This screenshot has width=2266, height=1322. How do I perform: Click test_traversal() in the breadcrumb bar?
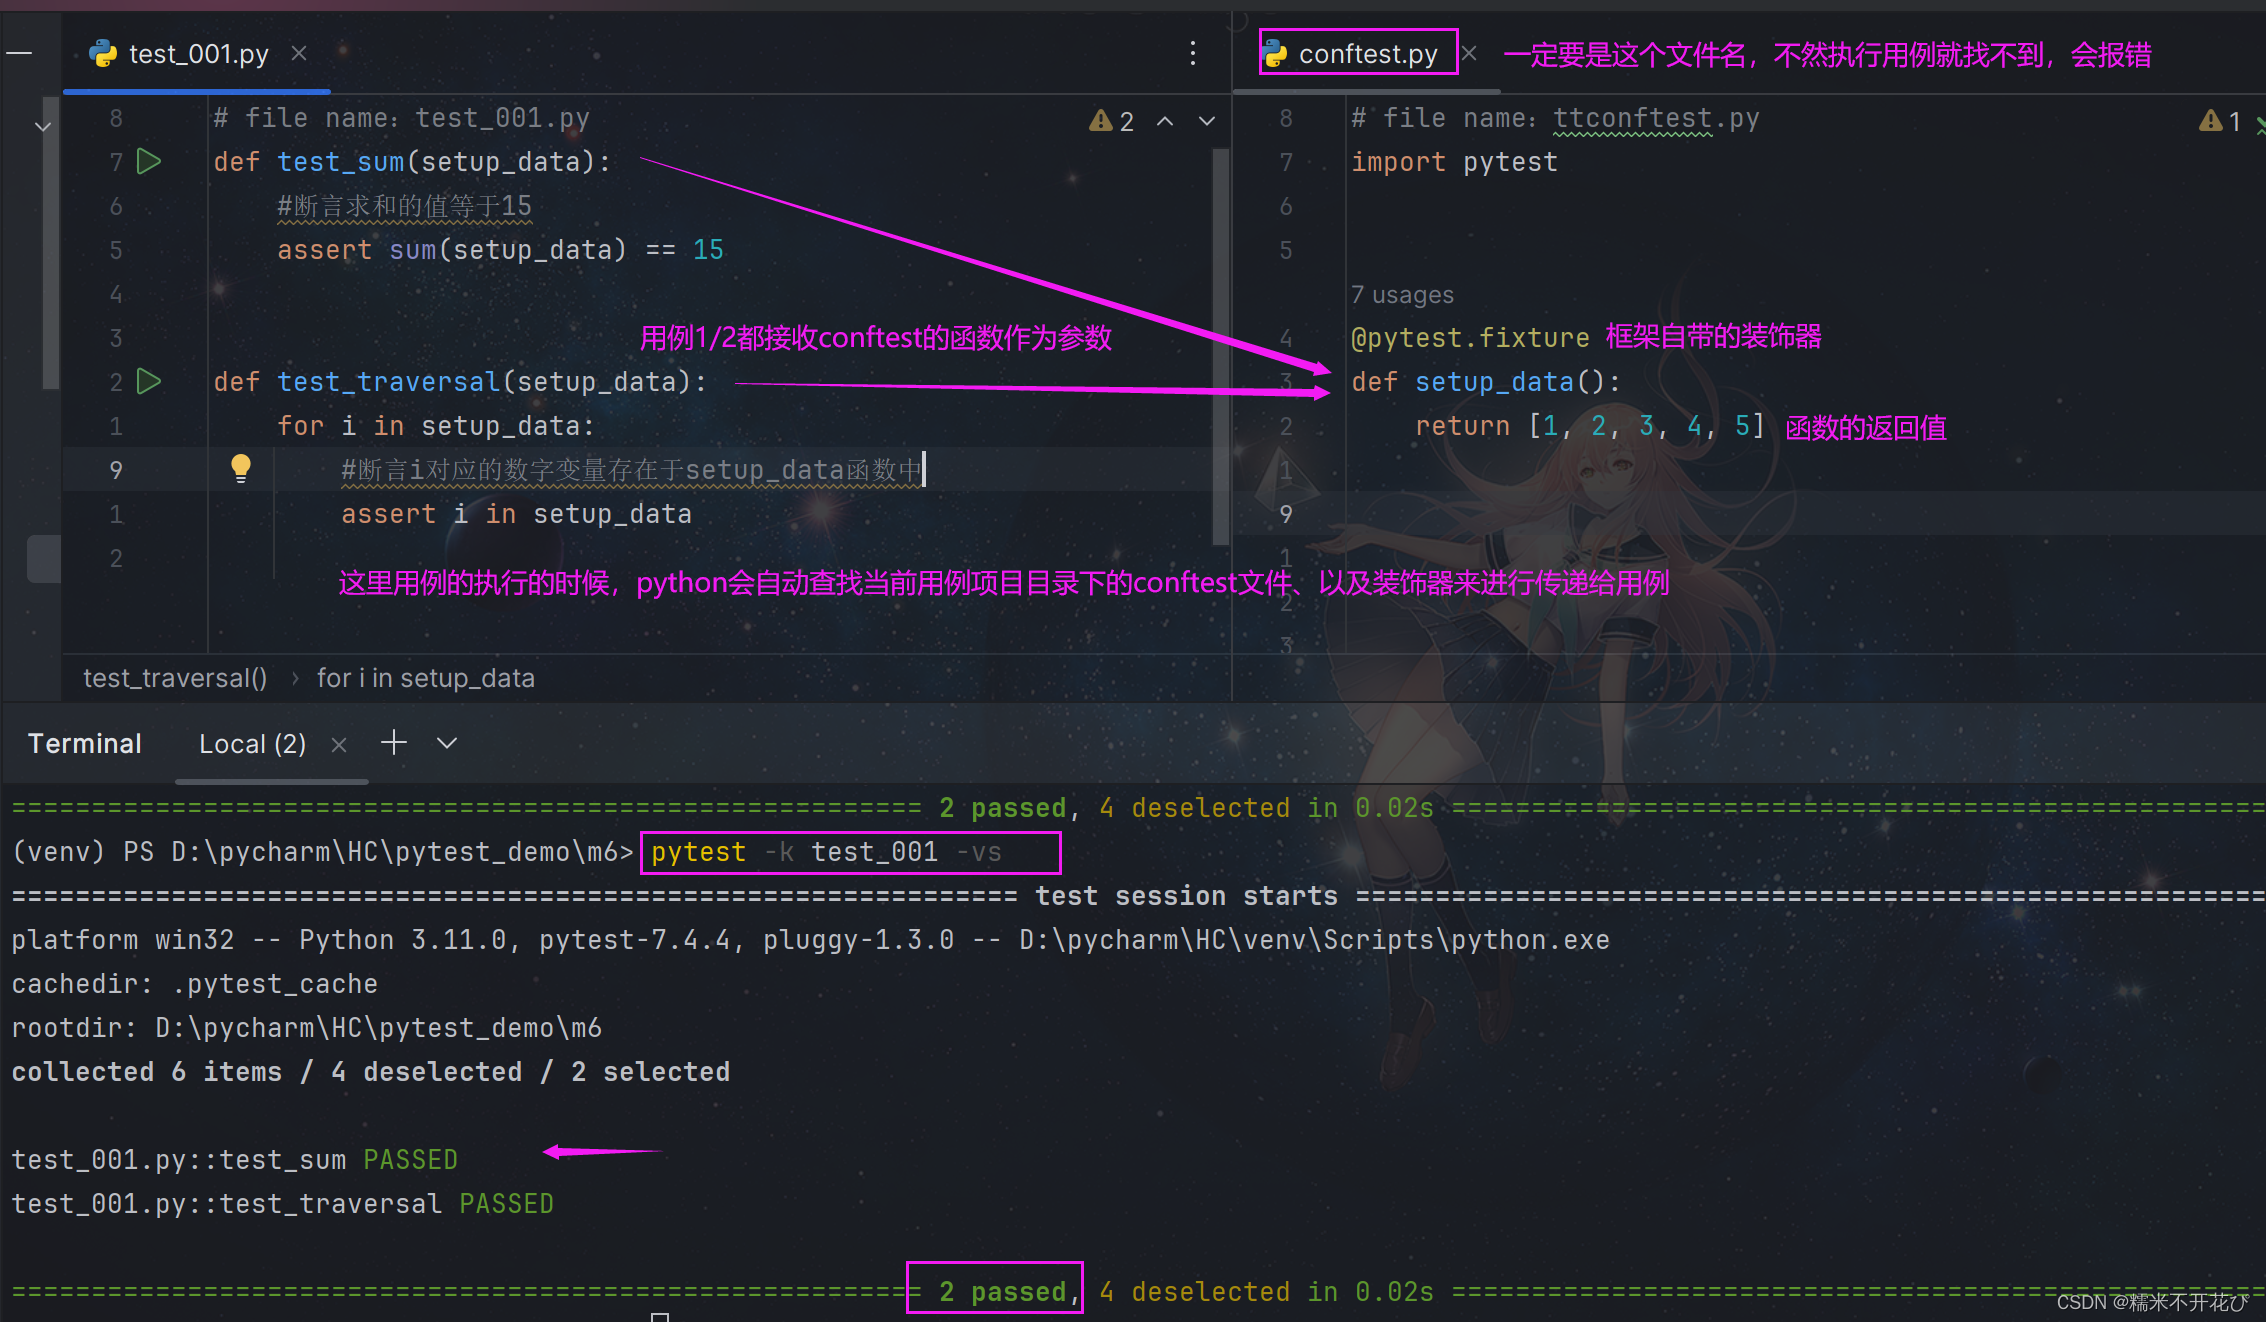click(x=175, y=678)
